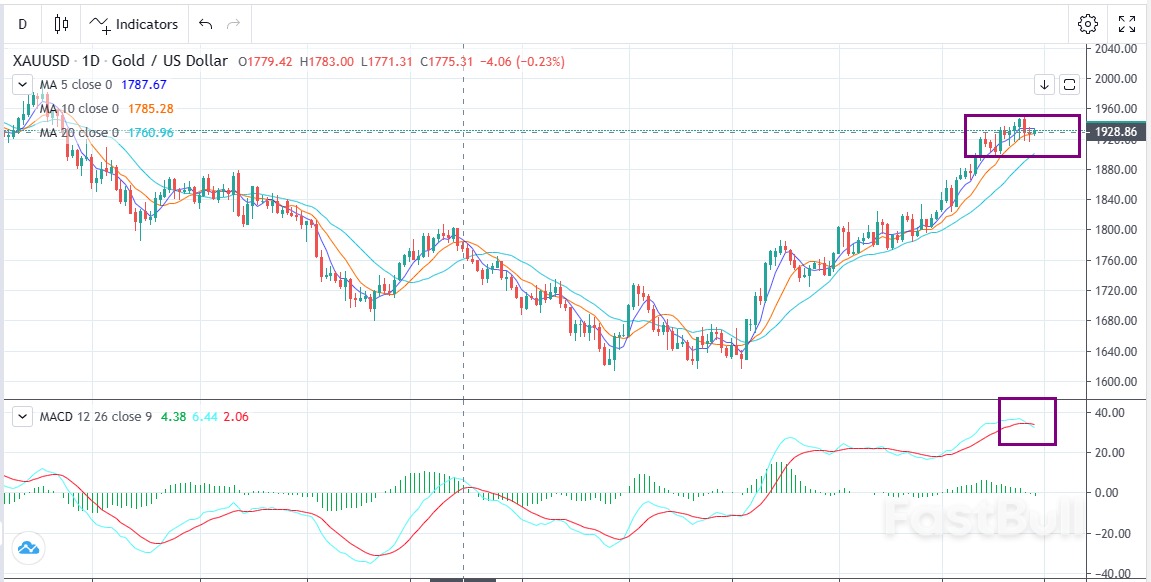
Task: Expand the moving averages legend chevron
Action: [x=22, y=84]
